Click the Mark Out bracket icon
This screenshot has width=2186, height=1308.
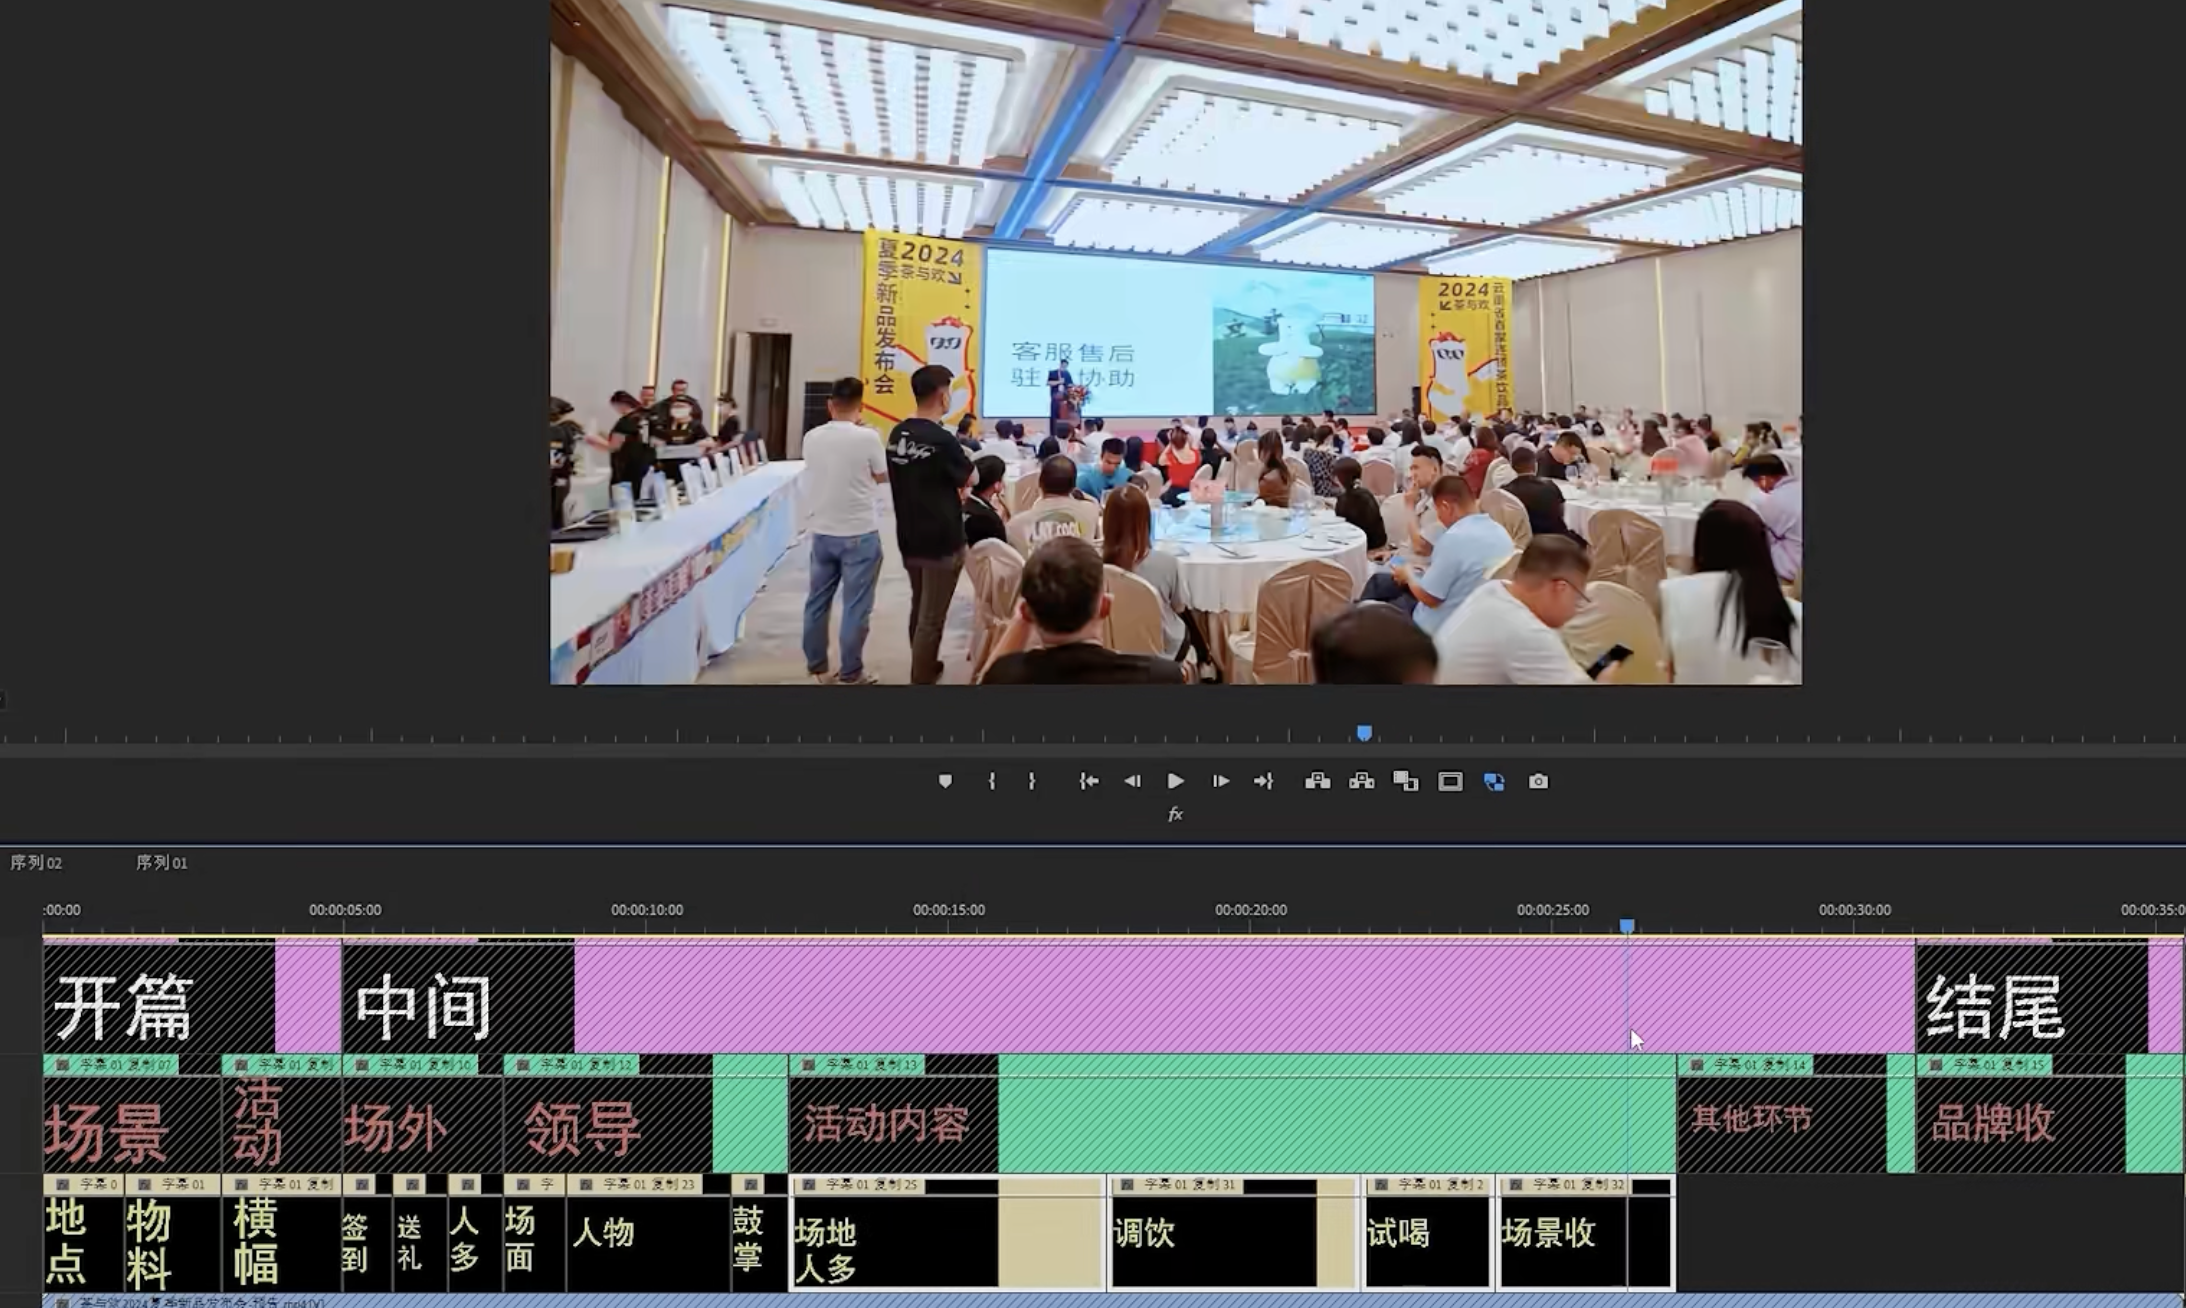[1032, 781]
